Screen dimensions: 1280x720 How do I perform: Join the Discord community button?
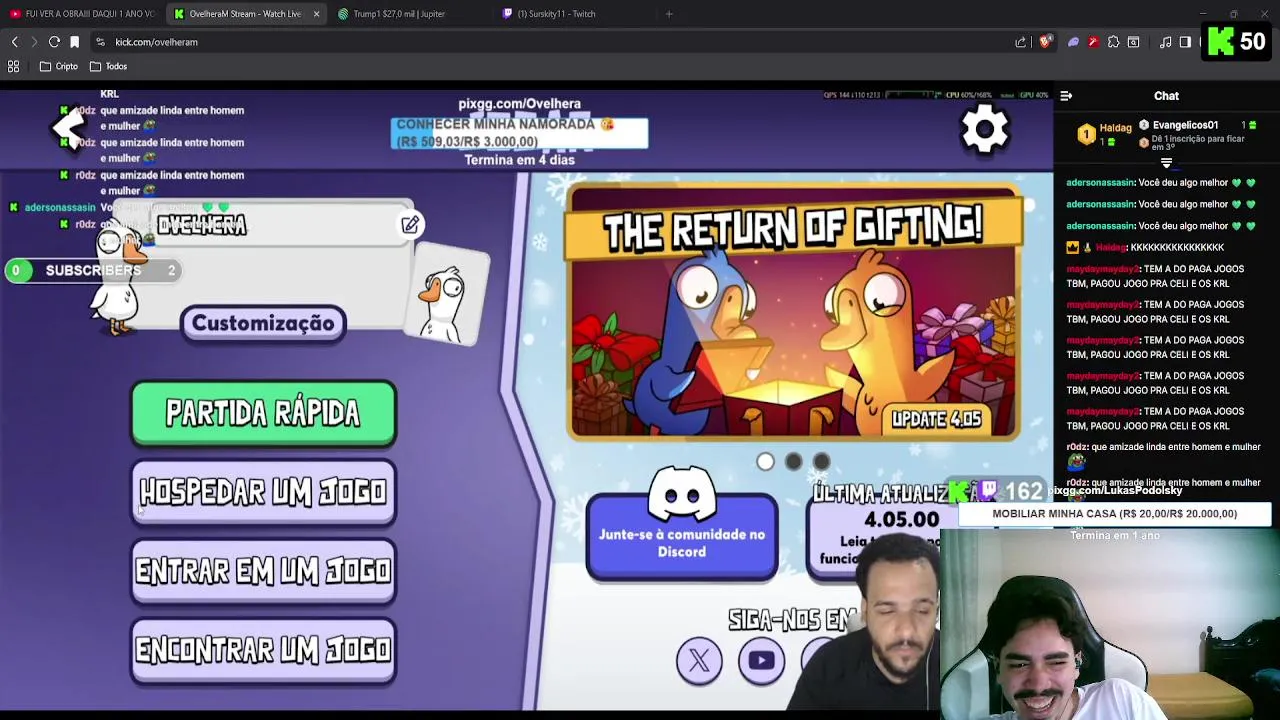(682, 537)
